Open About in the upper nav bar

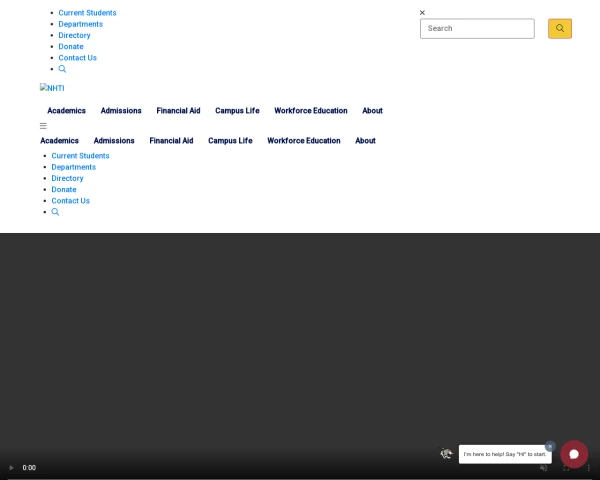(x=372, y=111)
